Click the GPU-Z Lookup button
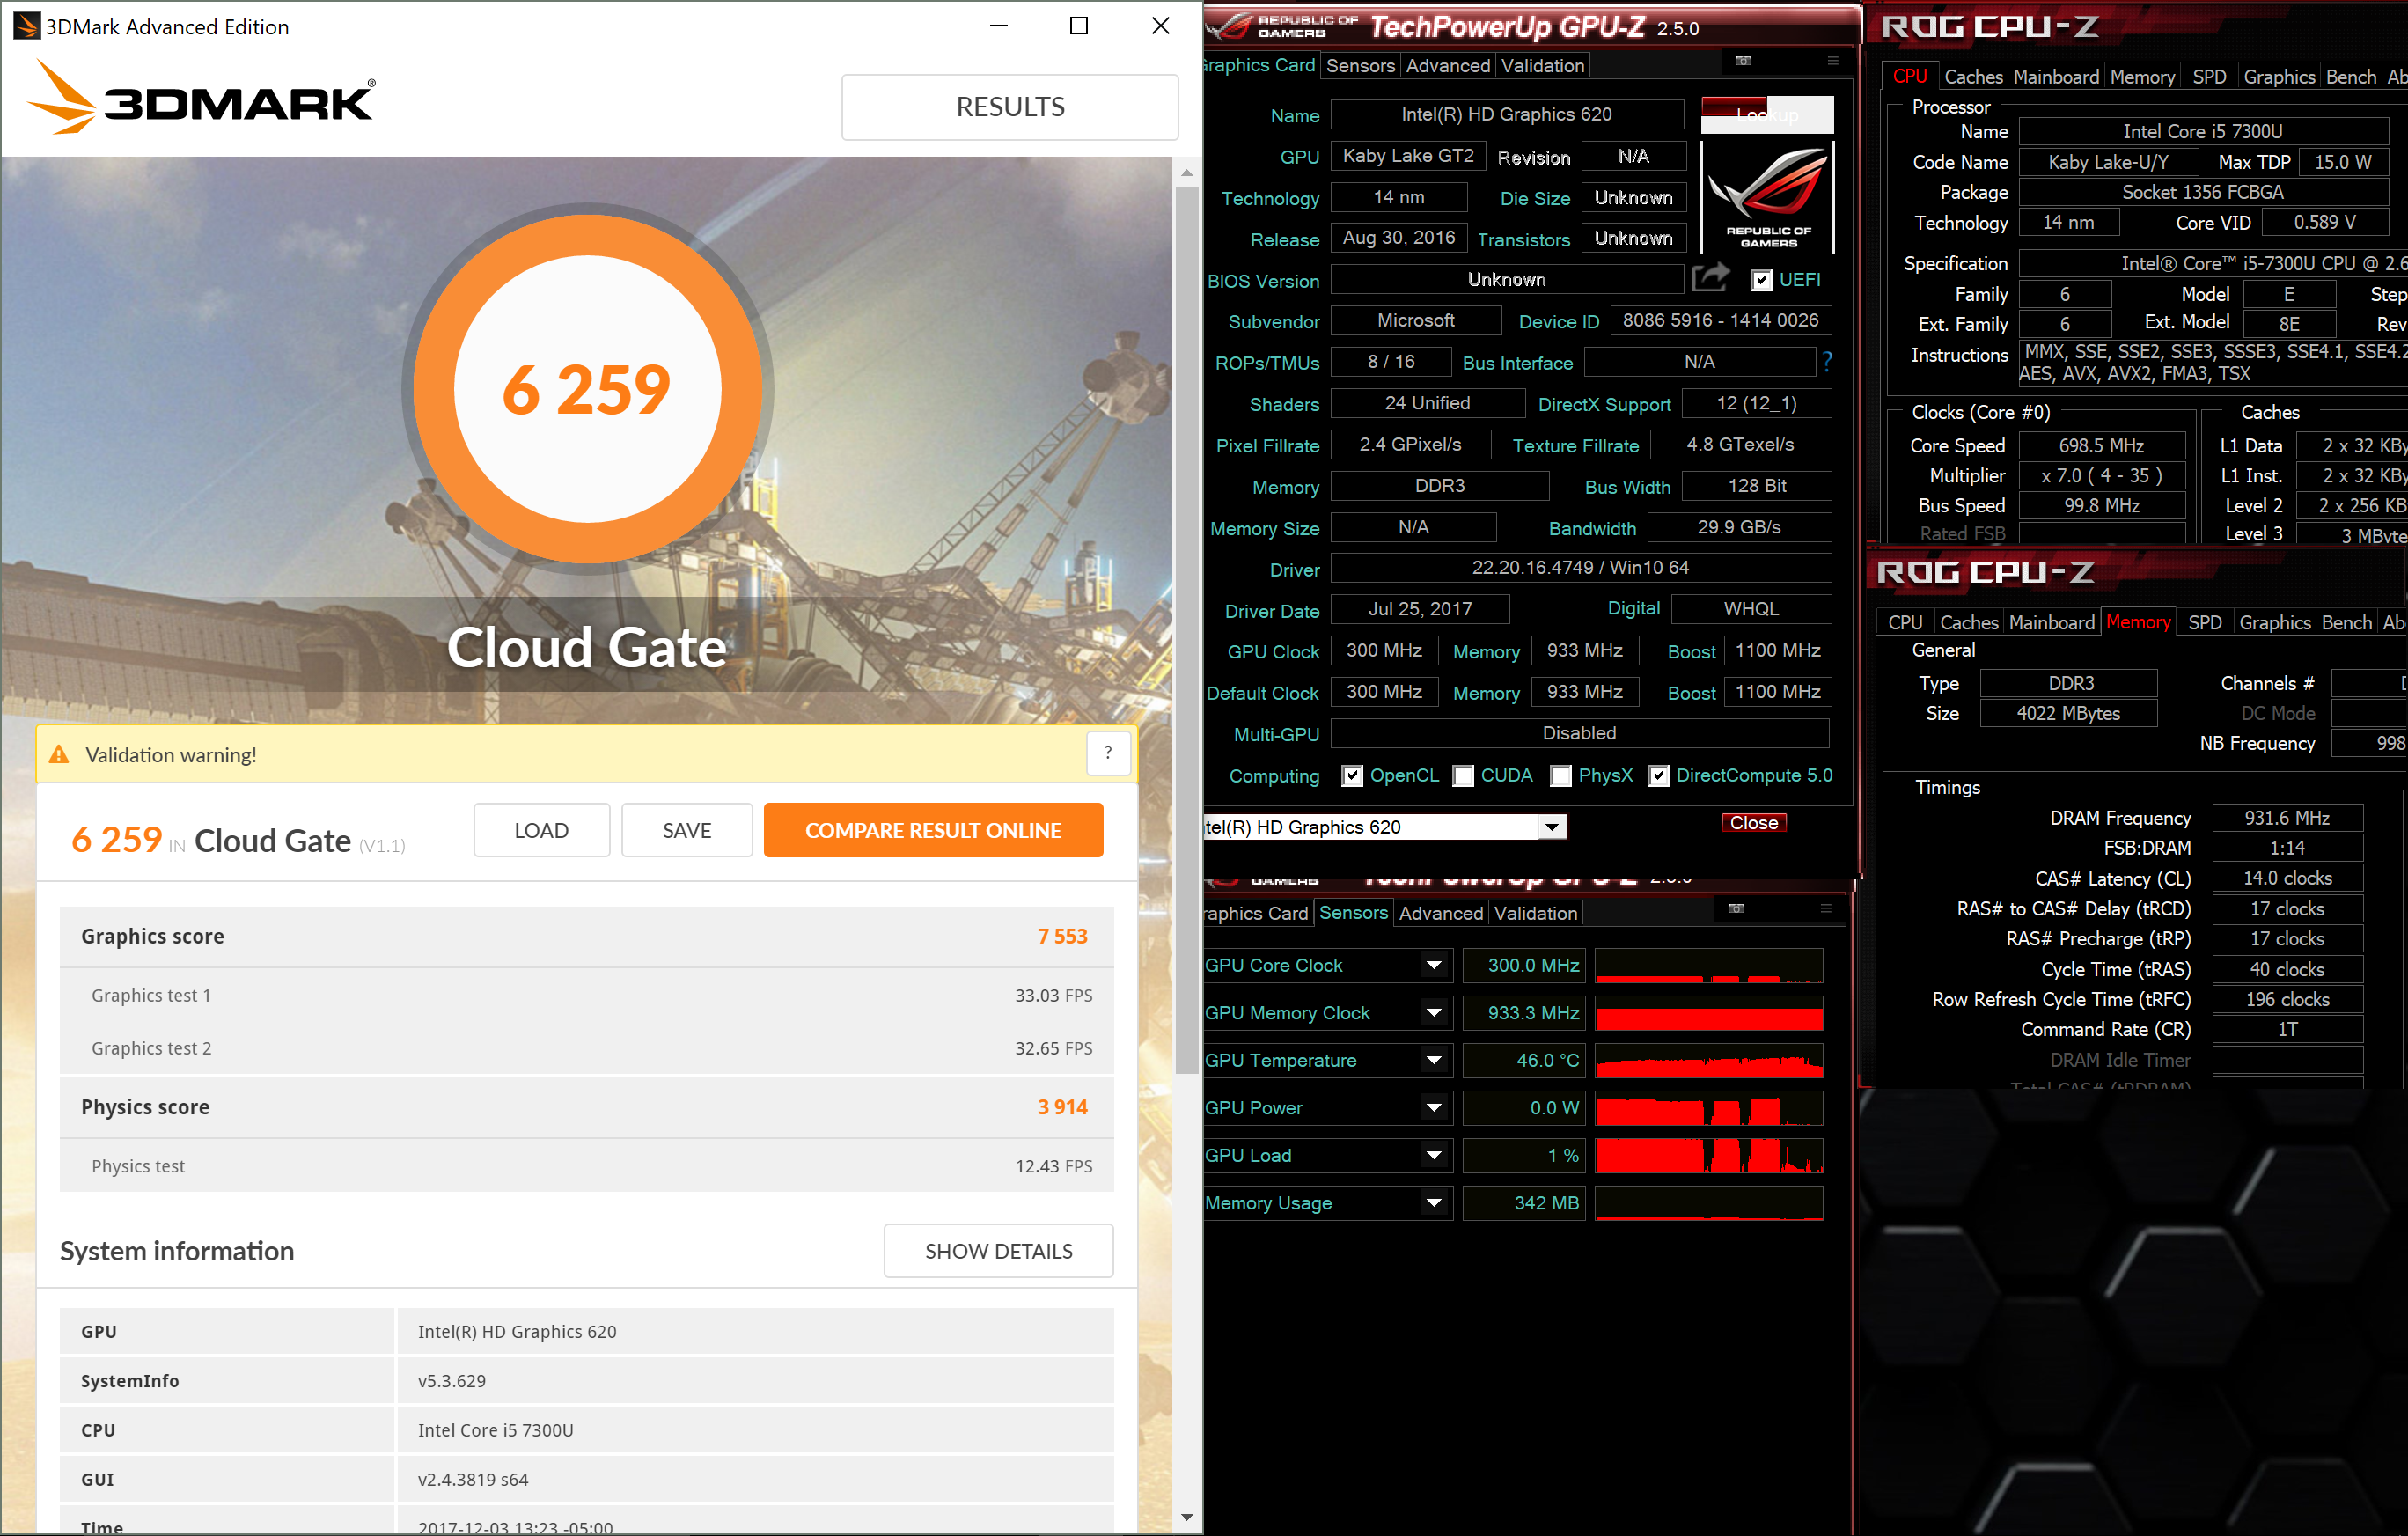 point(1767,114)
